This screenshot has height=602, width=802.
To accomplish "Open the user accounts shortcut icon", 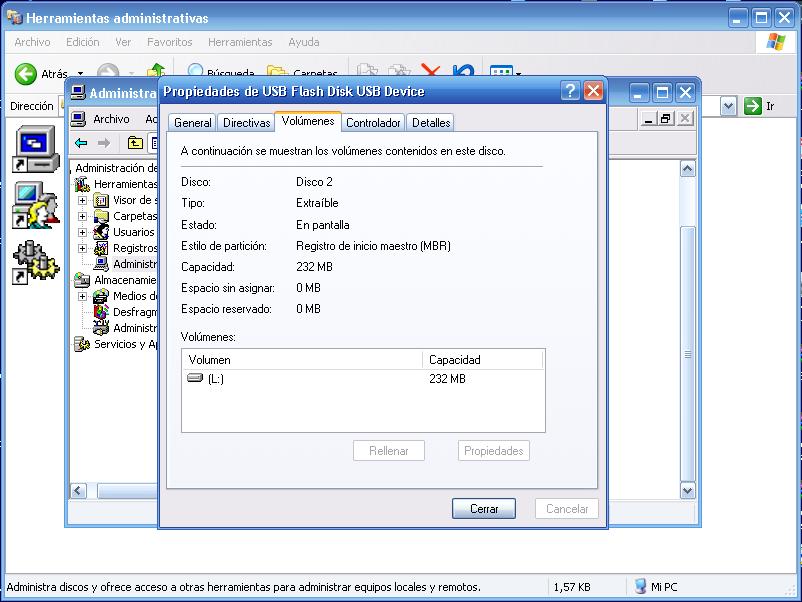I will pyautogui.click(x=36, y=205).
